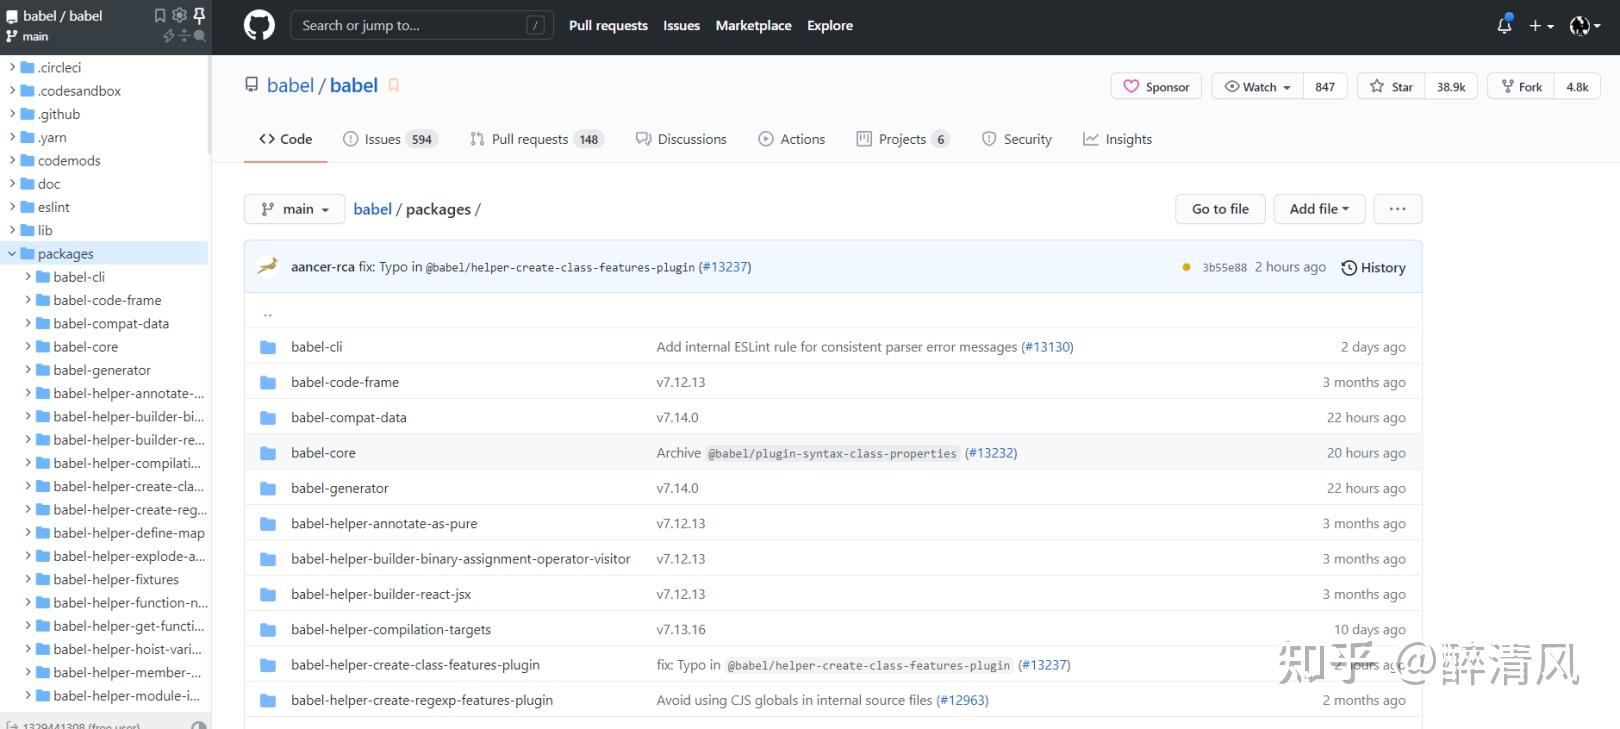
Task: Click the Octotree collapse-all divider icon
Action: coord(184,36)
